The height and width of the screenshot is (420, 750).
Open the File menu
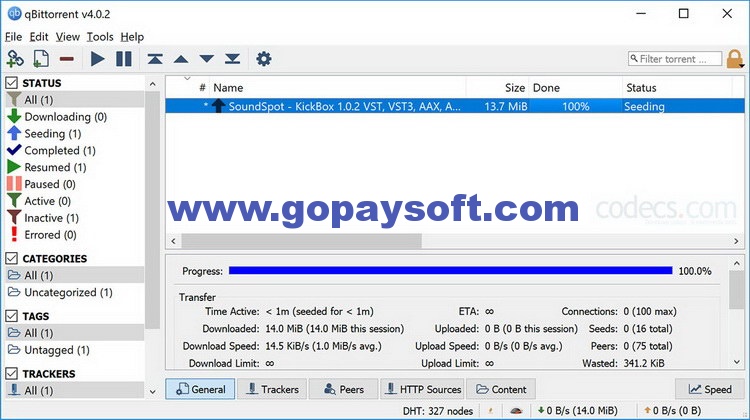point(13,37)
